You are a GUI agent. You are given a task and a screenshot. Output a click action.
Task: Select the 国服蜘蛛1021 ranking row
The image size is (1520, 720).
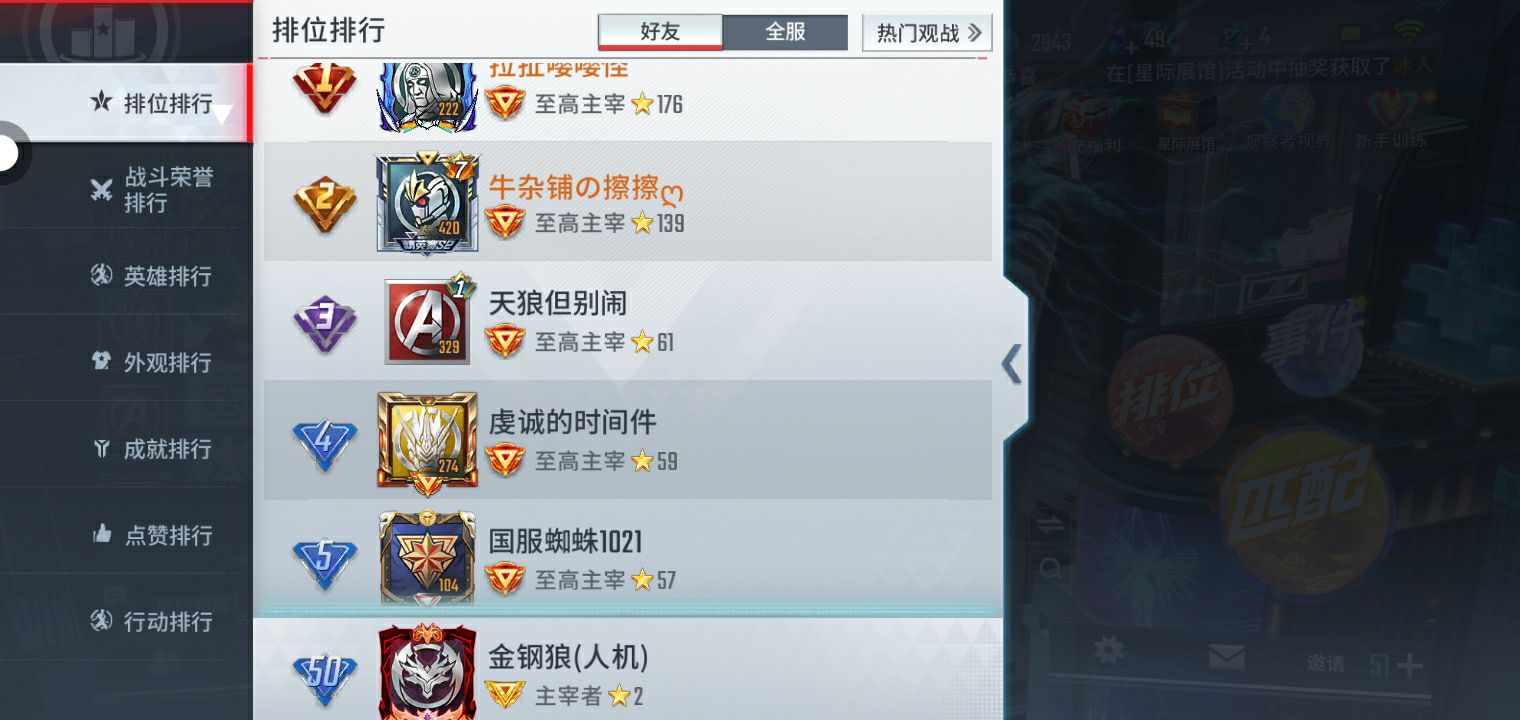[x=628, y=559]
